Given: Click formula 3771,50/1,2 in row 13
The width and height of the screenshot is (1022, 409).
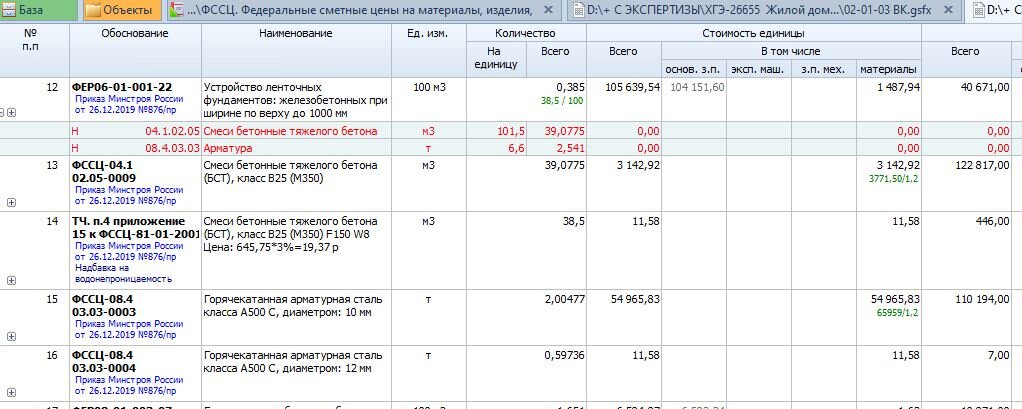Looking at the screenshot, I should pyautogui.click(x=894, y=178).
